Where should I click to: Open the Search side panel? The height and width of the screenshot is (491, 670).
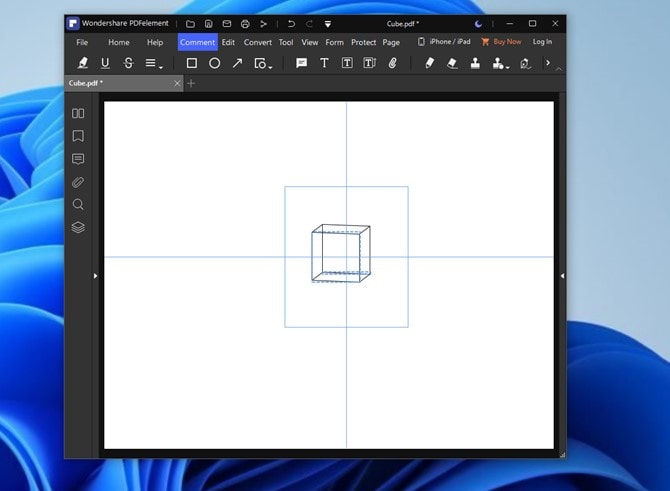[x=78, y=204]
